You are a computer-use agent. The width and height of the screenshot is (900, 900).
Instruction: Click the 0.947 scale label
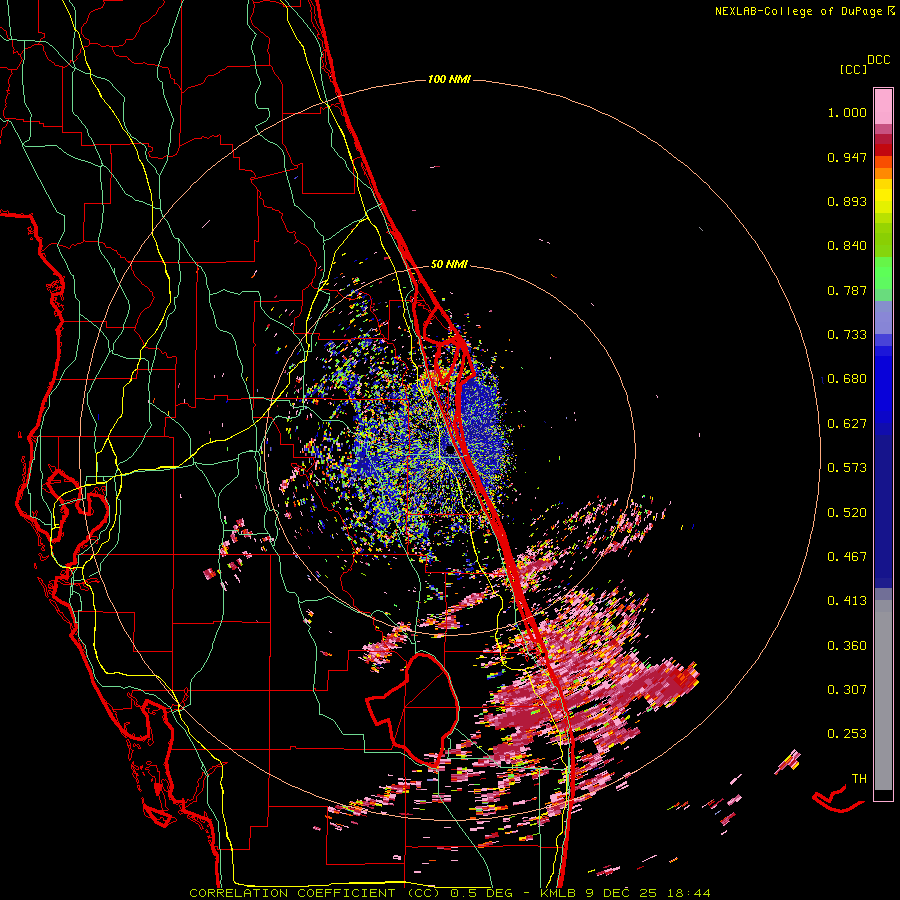847,157
